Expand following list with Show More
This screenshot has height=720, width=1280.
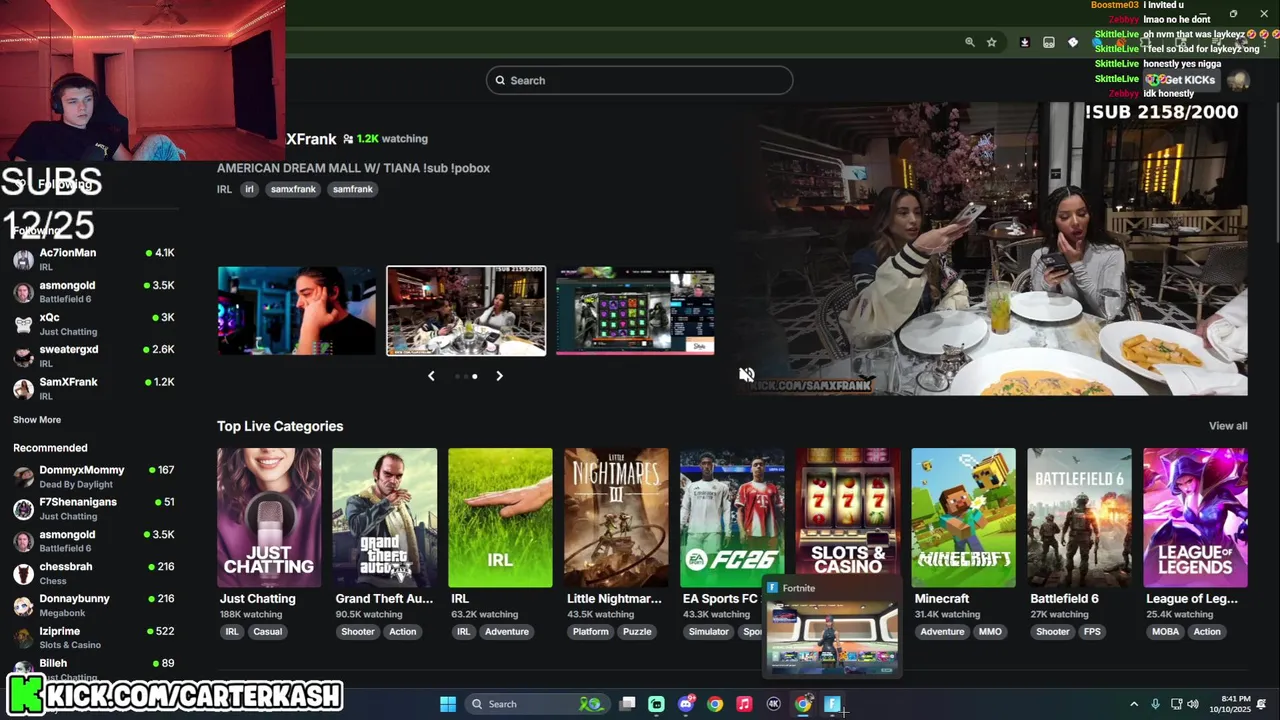[37, 420]
